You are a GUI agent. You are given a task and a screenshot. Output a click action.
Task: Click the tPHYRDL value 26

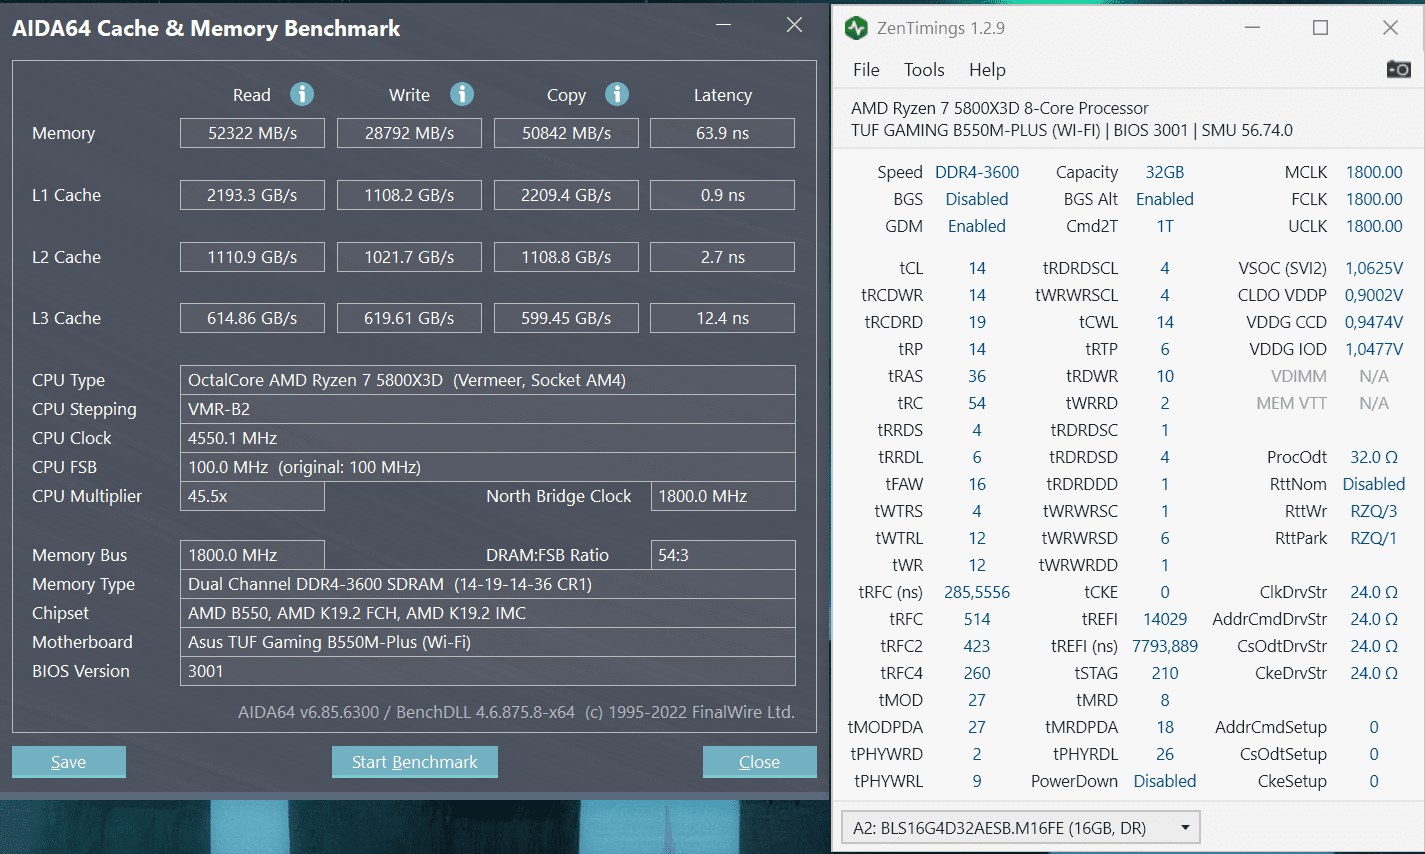pos(1165,754)
